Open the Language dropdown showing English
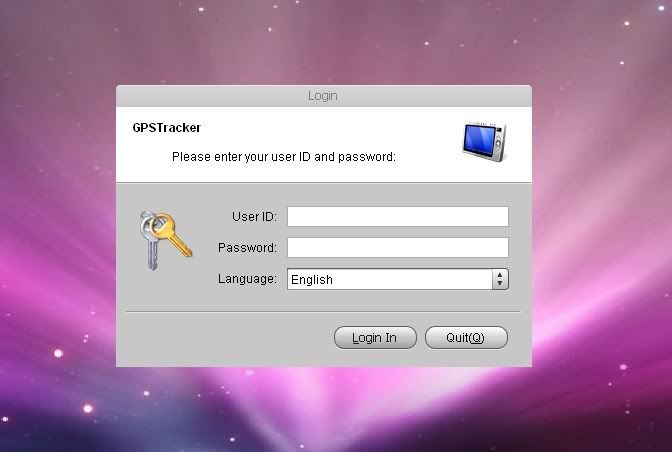 click(398, 279)
